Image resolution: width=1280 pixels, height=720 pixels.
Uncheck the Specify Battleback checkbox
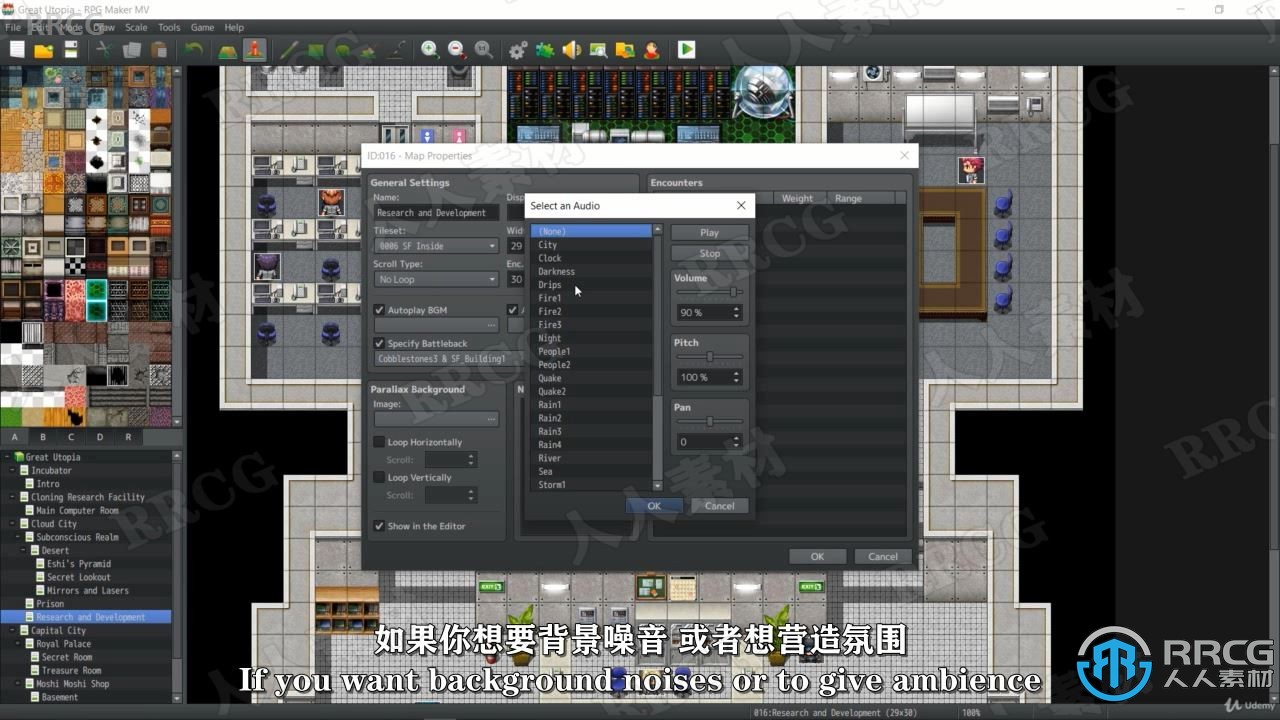pos(379,343)
